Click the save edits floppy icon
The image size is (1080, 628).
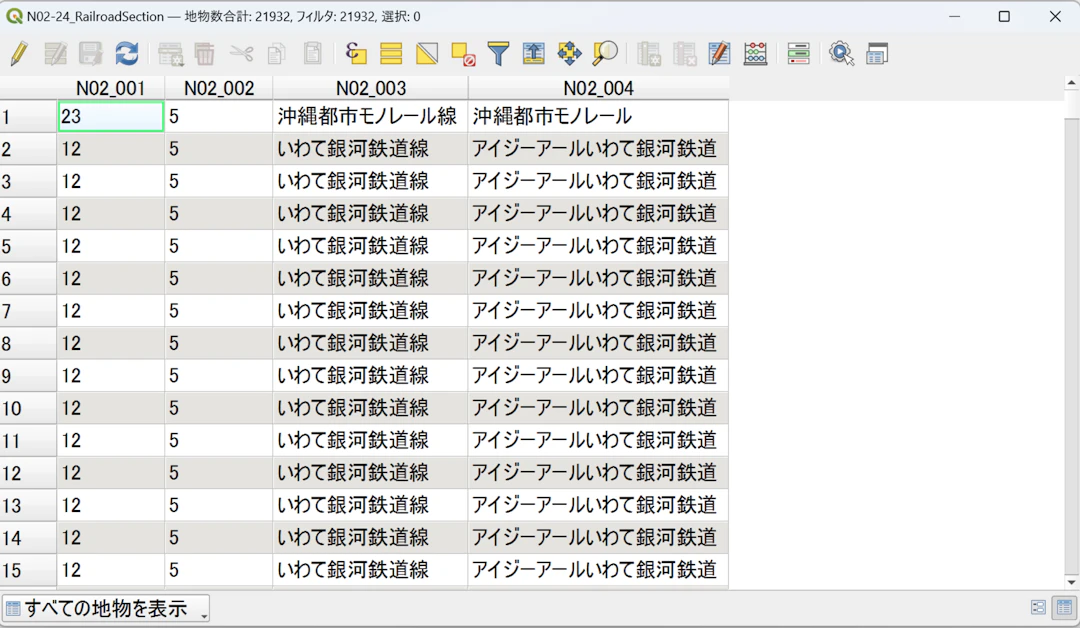point(90,53)
